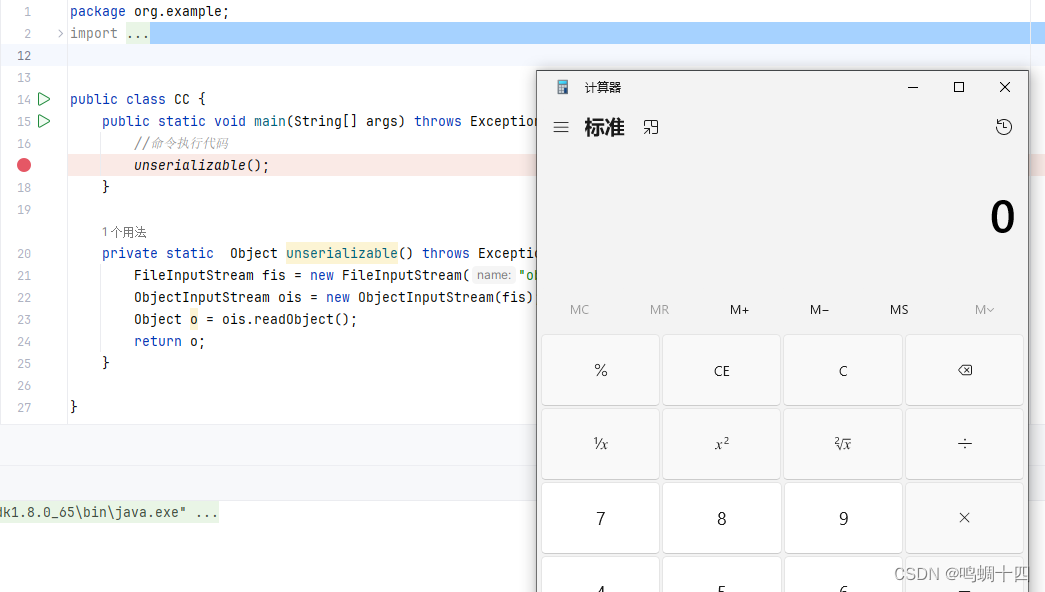1045x592 pixels.
Task: Click the multiply operator key
Action: (x=964, y=518)
